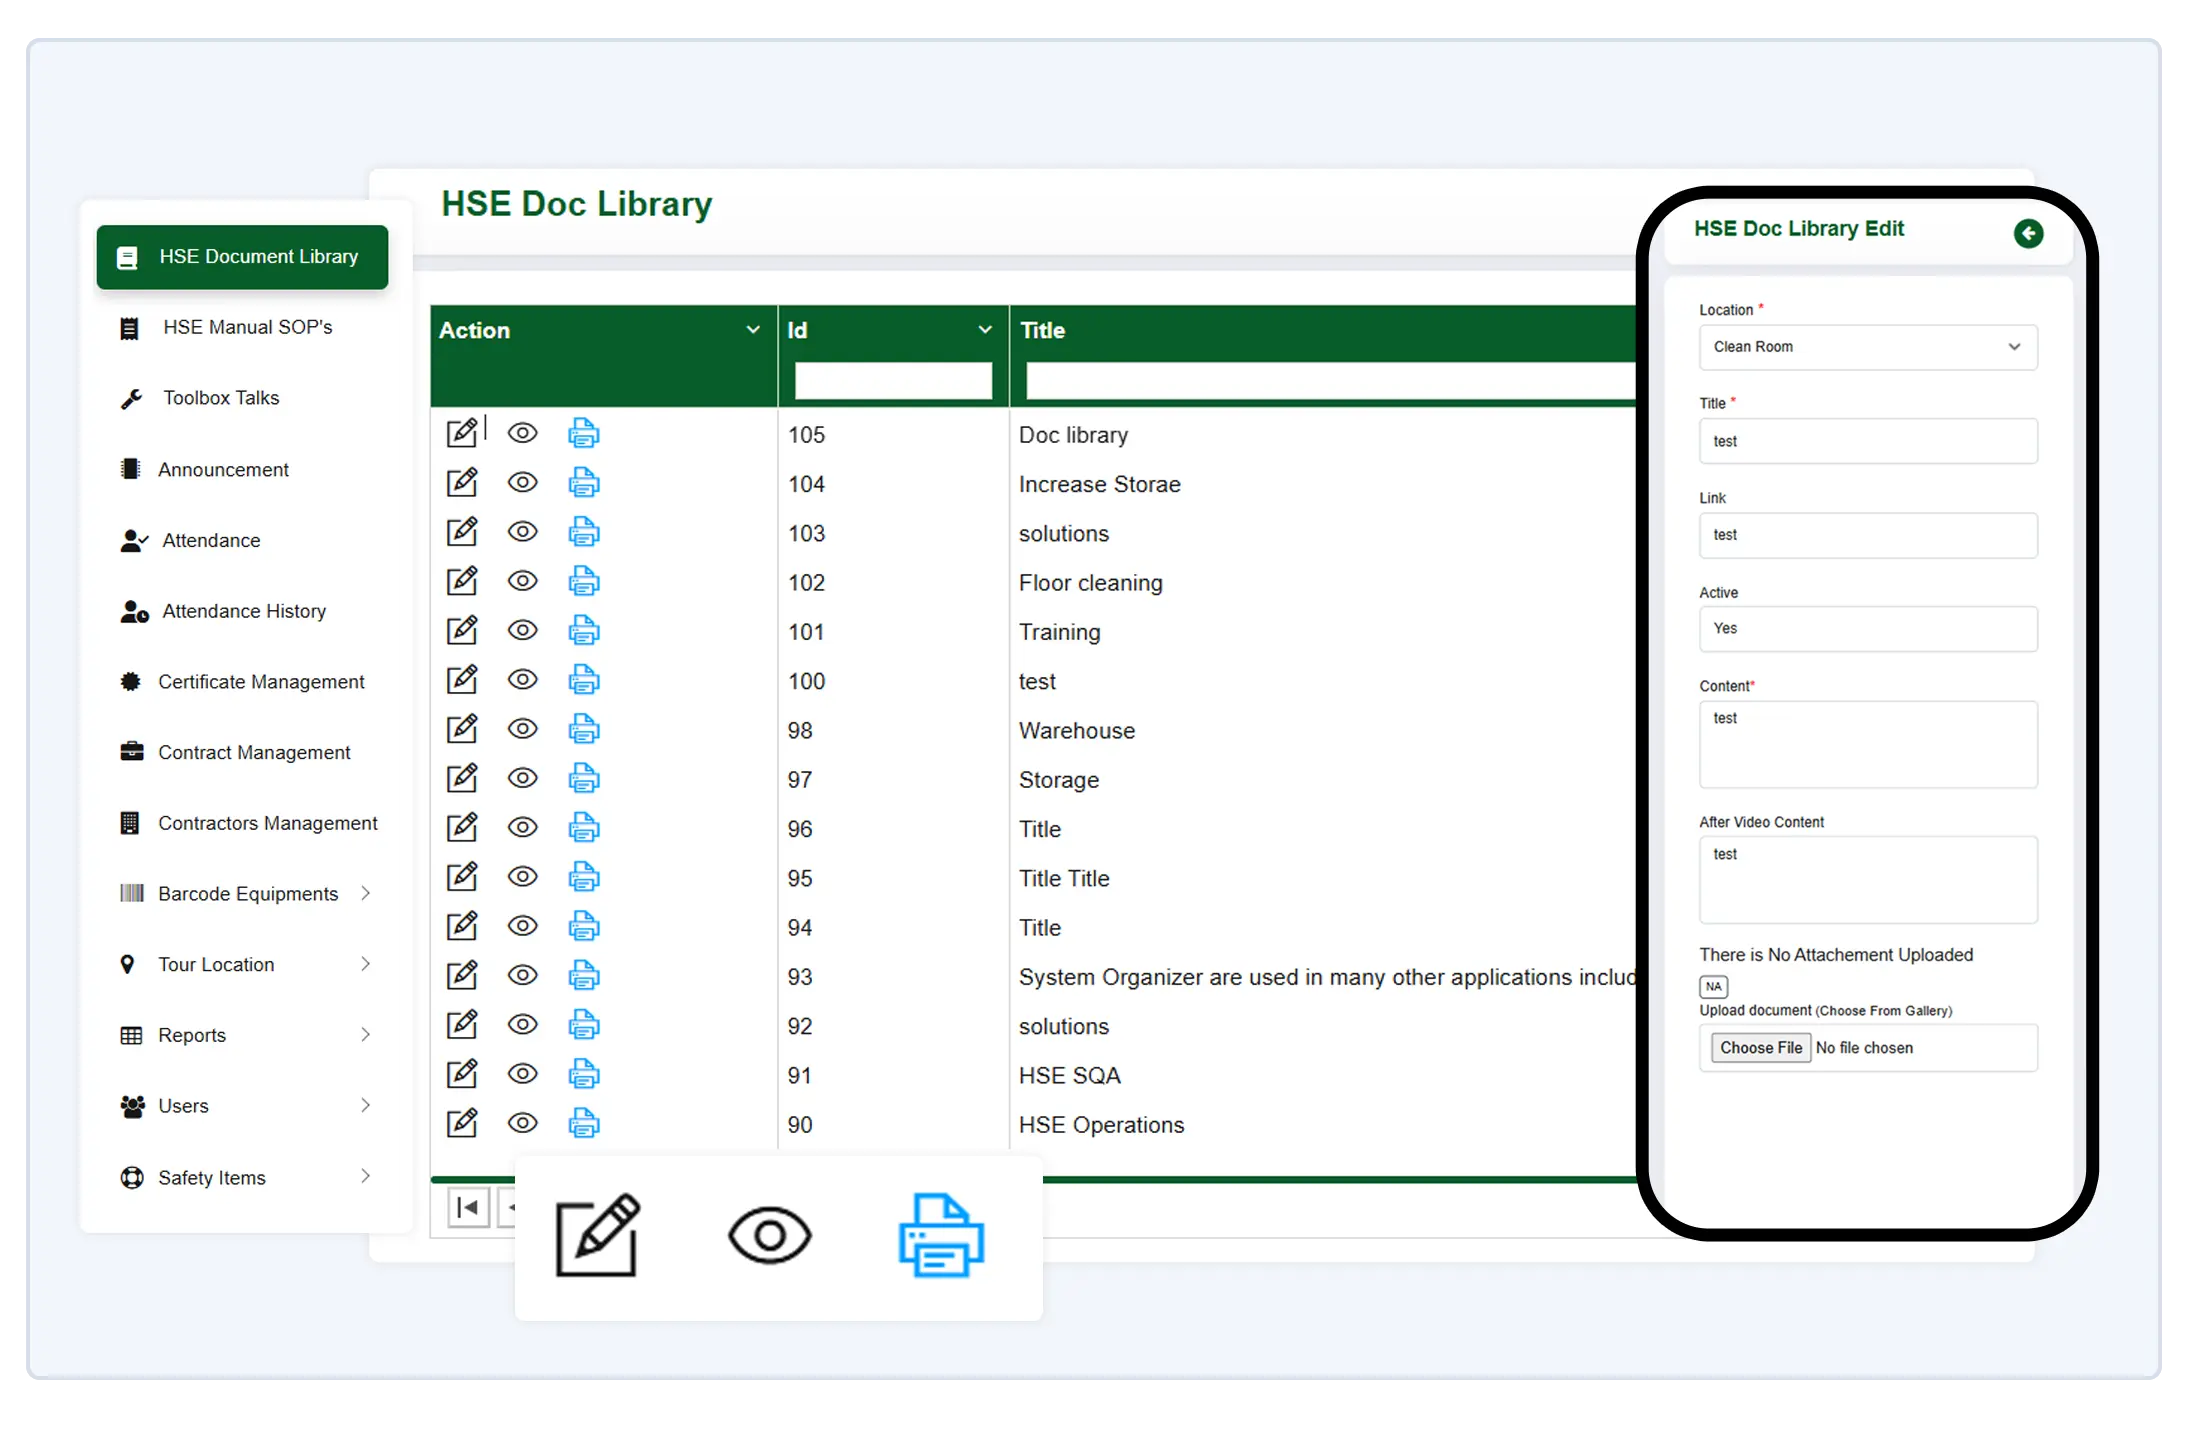Click the Id column filter field
This screenshot has height=1430, width=2194.
tap(892, 381)
